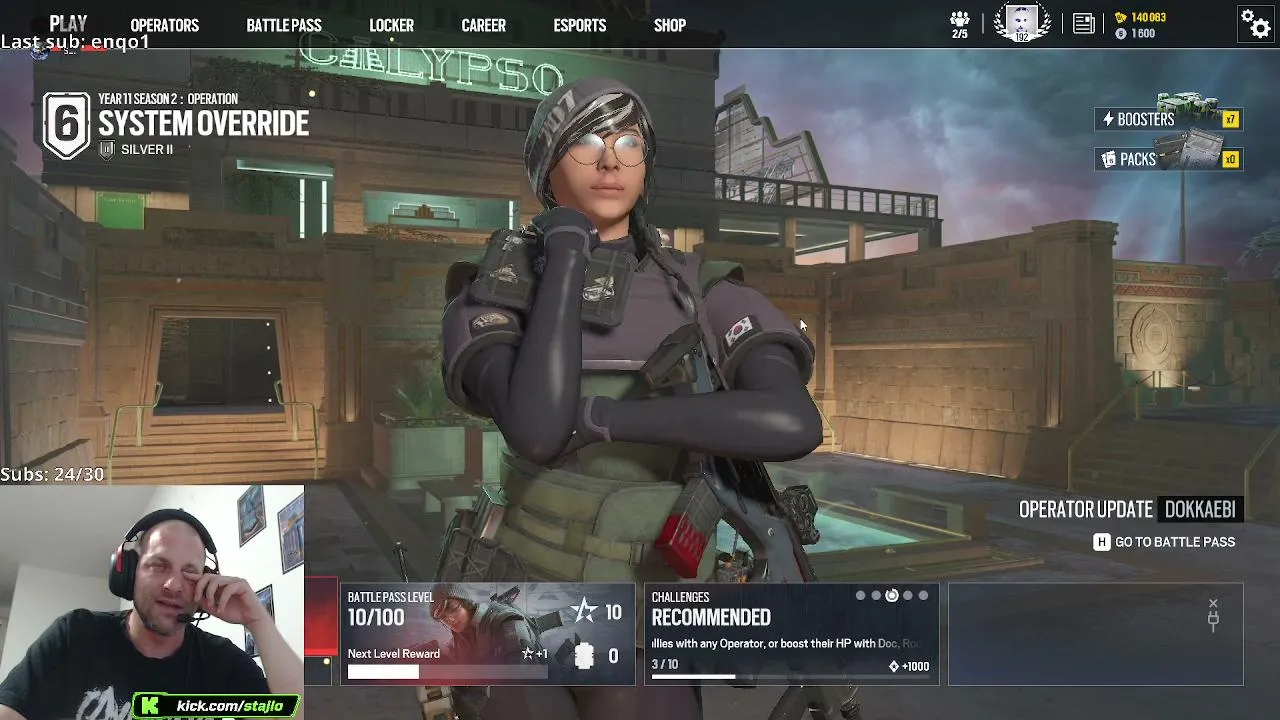Click the 'Last sub: enqo1' overlay text
This screenshot has width=1280, height=720.
[75, 42]
